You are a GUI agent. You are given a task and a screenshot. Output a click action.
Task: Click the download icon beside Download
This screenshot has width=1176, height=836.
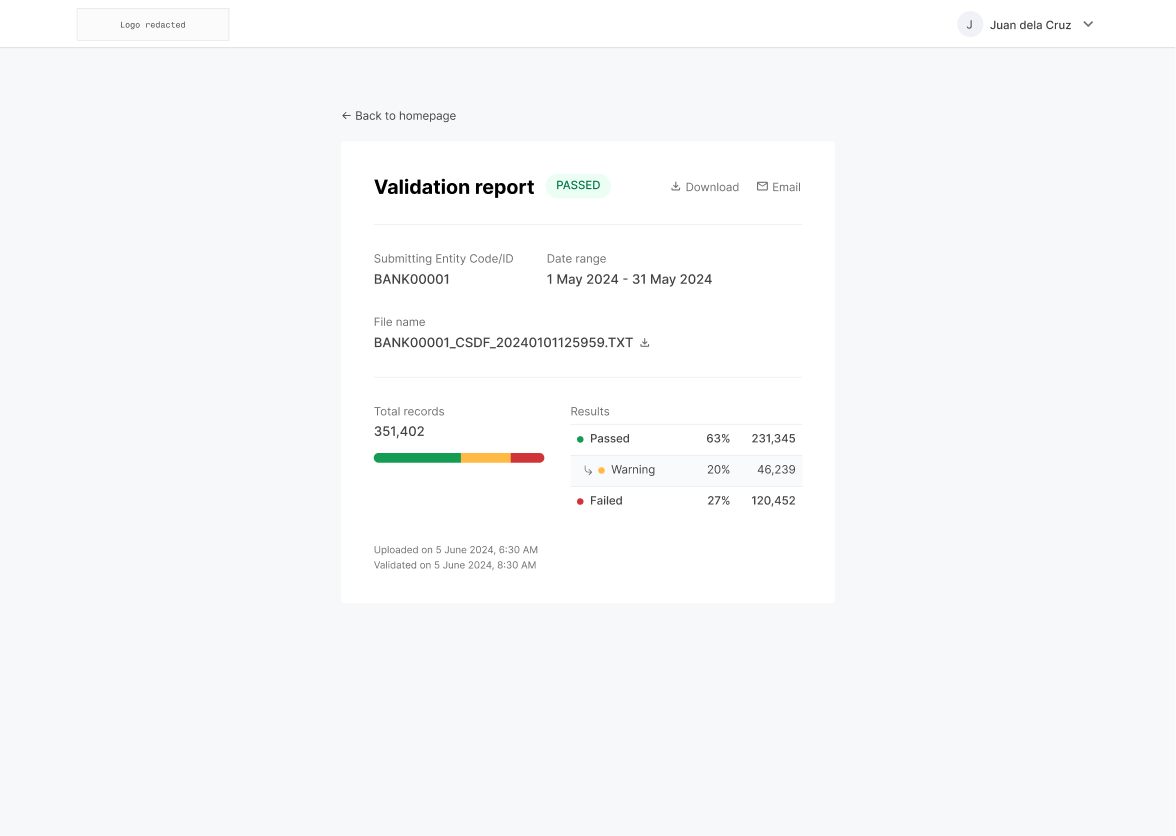(676, 186)
